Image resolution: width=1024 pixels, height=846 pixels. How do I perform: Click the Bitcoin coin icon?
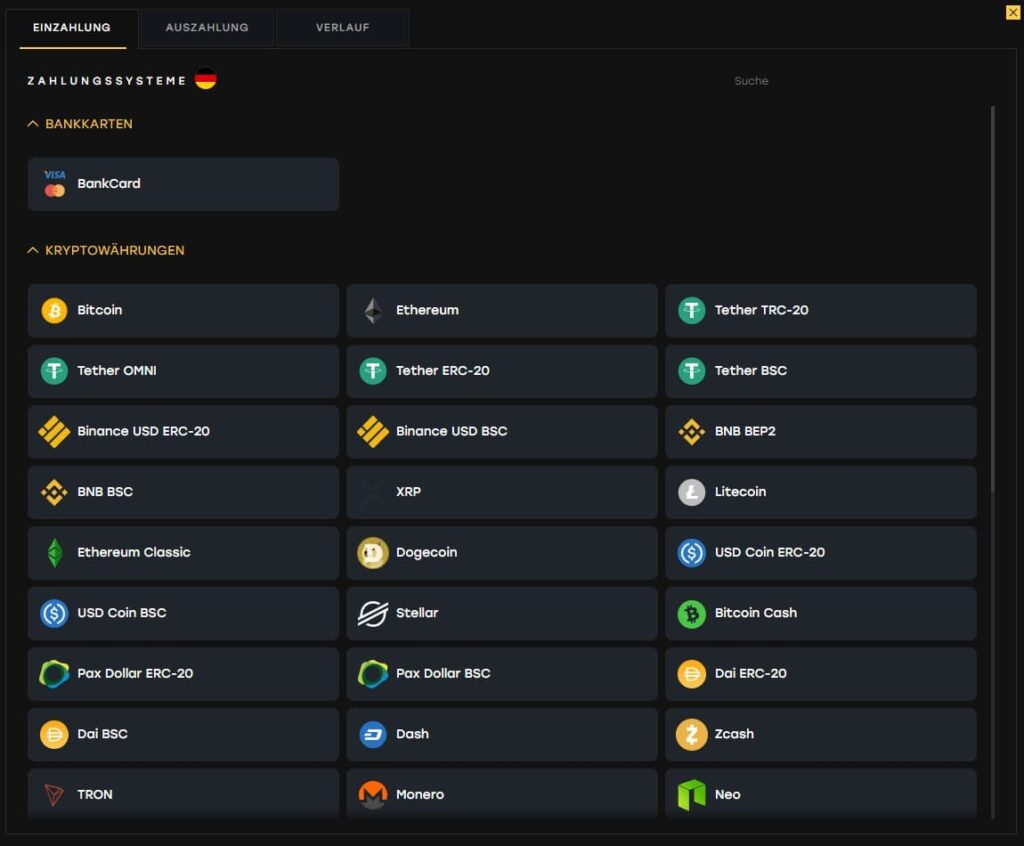(54, 310)
